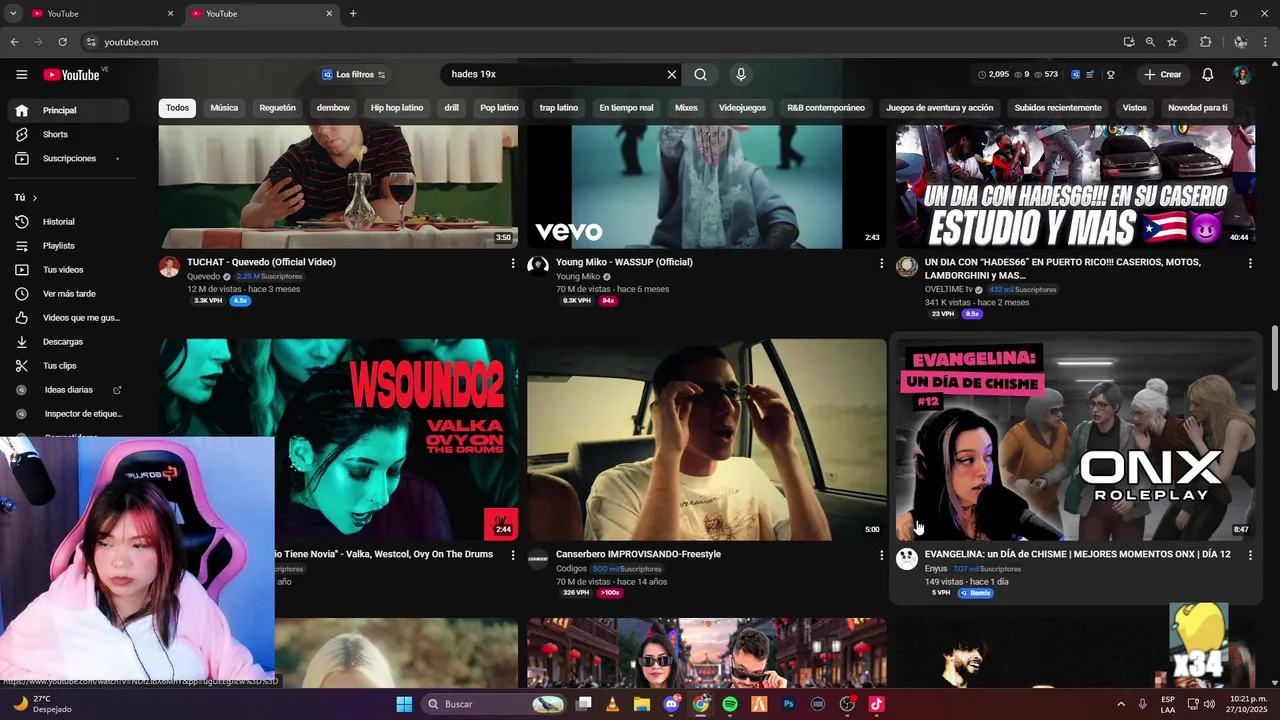Open Videos que me gustan
Viewport: 1280px width, 720px height.
point(66,317)
